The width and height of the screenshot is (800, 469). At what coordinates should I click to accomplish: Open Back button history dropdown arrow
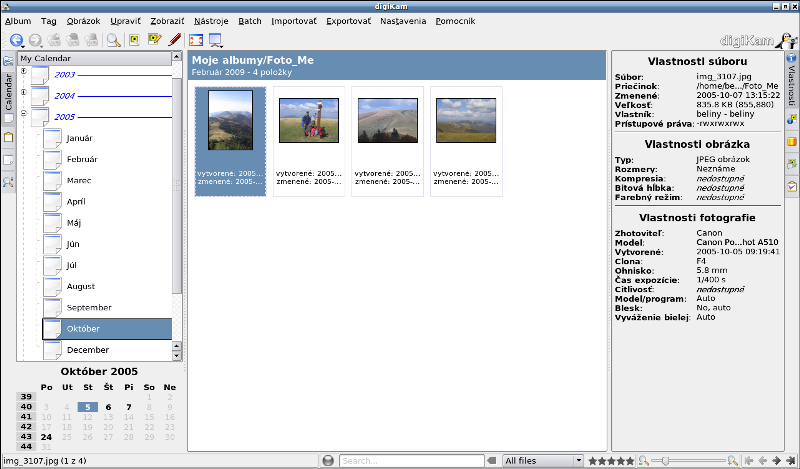(x=23, y=46)
